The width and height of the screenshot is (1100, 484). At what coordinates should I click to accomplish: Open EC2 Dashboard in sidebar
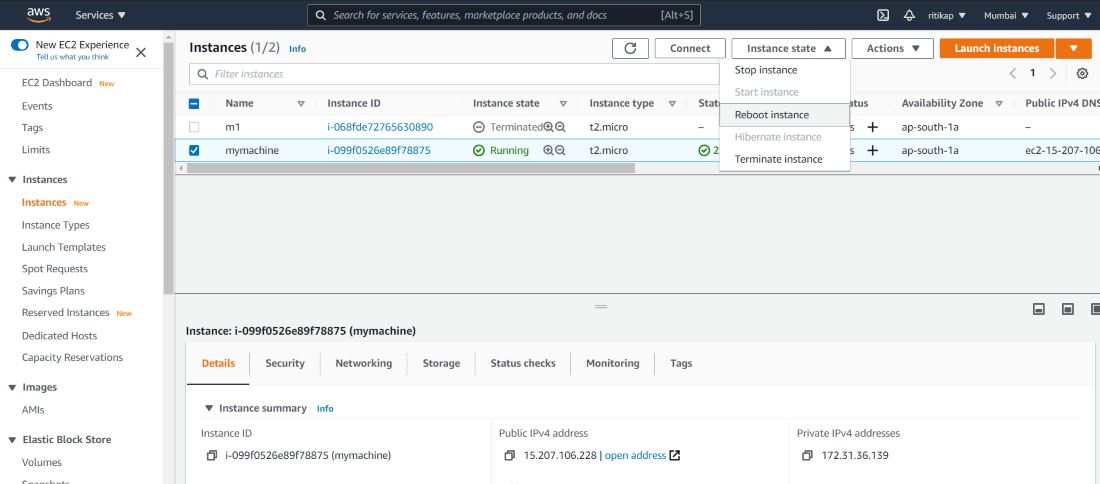click(x=57, y=83)
